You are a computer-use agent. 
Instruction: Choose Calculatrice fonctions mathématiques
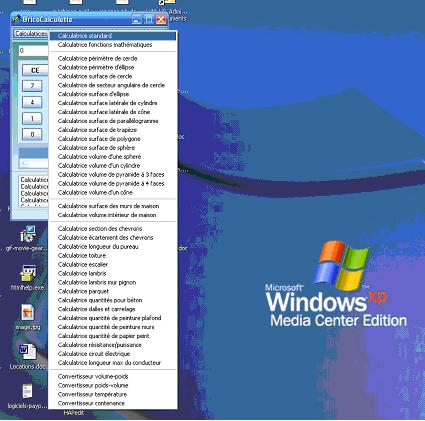pyautogui.click(x=113, y=45)
